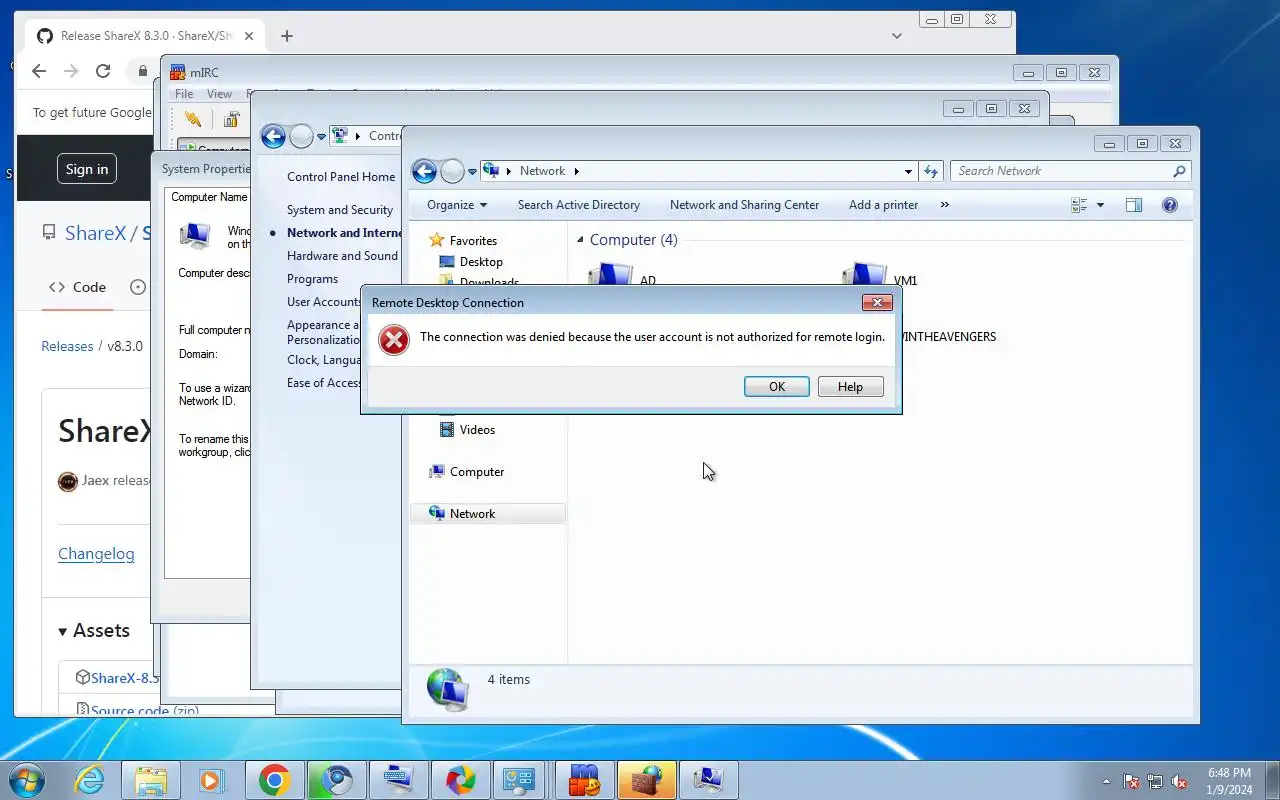Select the Code tab on GitHub
Screen dimensions: 1280x800
click(78, 287)
